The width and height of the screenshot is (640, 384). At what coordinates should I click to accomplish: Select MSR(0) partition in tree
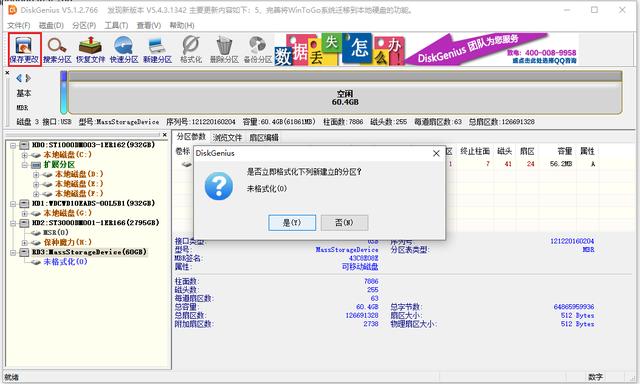(x=56, y=233)
